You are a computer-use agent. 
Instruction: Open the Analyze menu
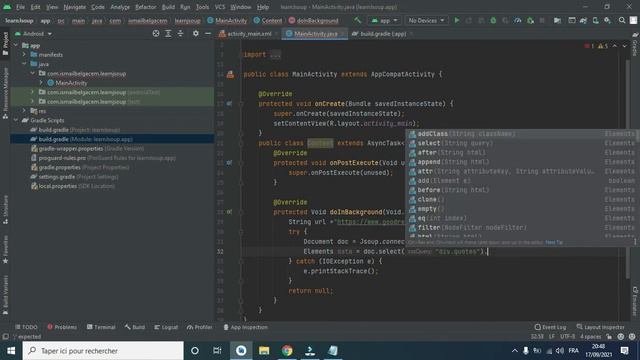(x=120, y=7)
